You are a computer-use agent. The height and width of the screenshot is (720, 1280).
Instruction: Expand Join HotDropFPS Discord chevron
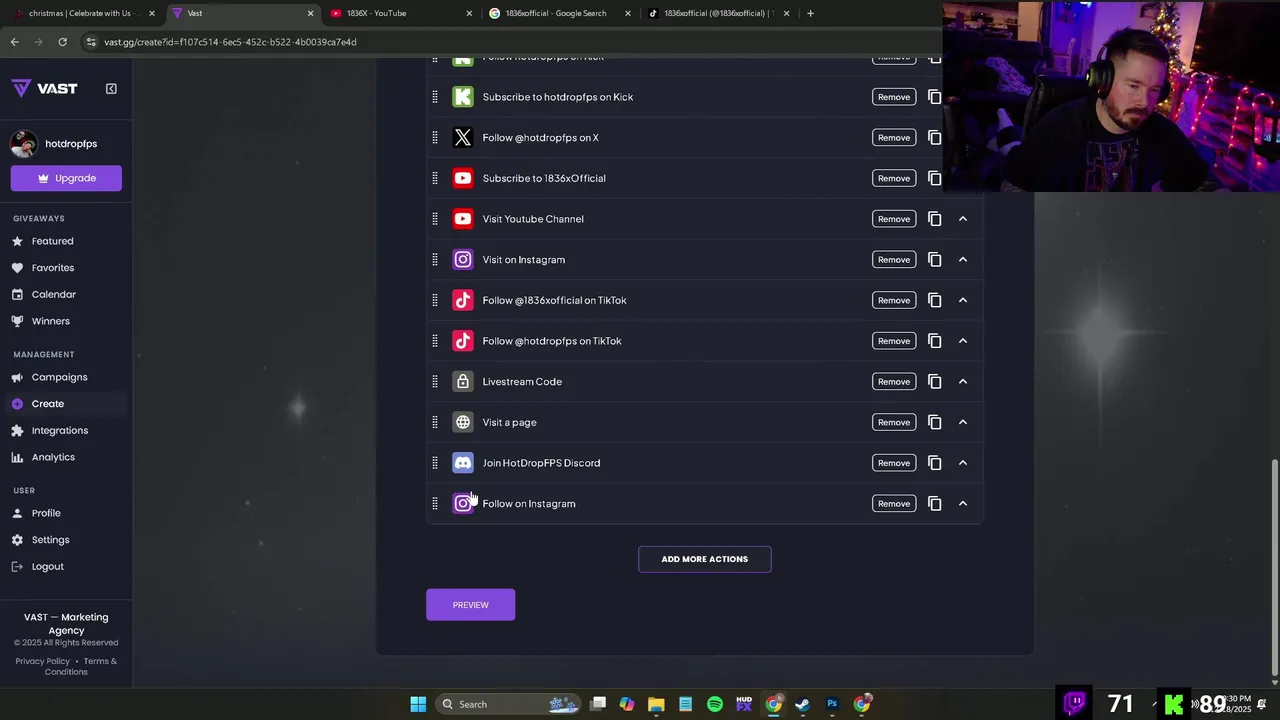[963, 463]
